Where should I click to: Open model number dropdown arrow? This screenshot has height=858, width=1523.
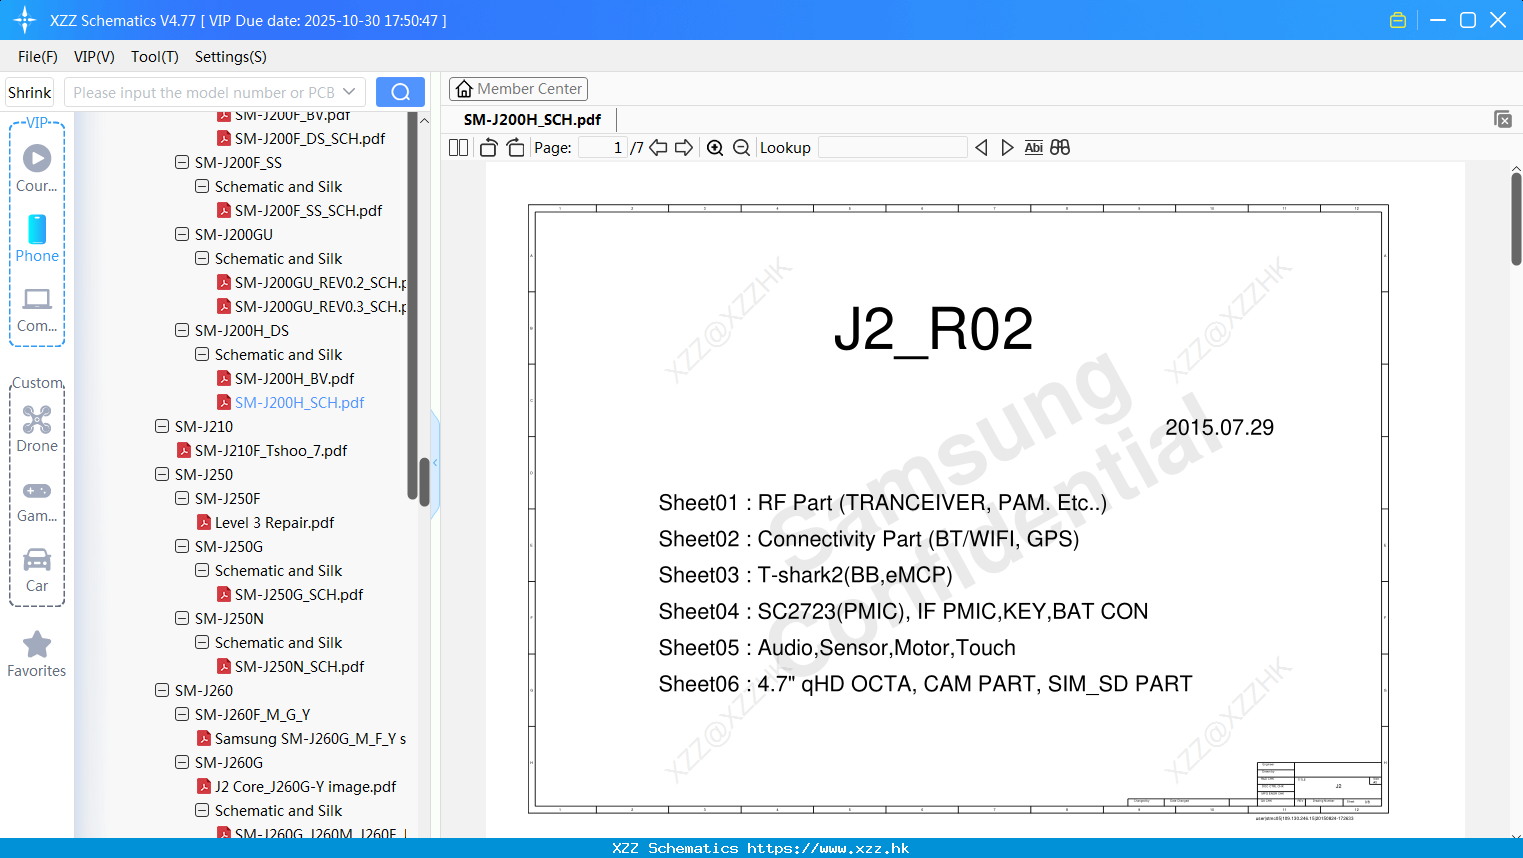(x=349, y=92)
